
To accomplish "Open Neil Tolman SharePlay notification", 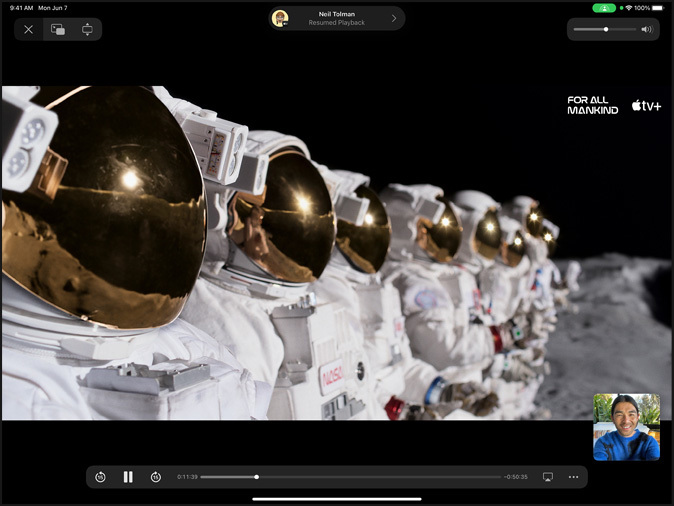I will 336,18.
